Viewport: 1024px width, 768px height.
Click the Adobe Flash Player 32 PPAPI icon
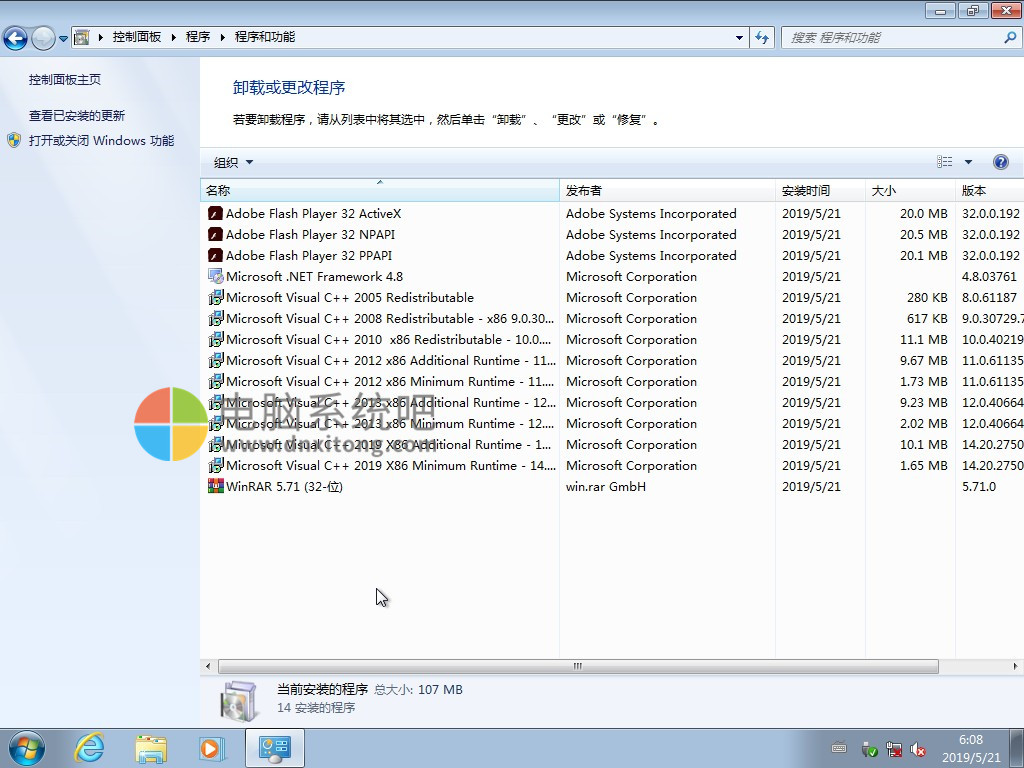(216, 255)
